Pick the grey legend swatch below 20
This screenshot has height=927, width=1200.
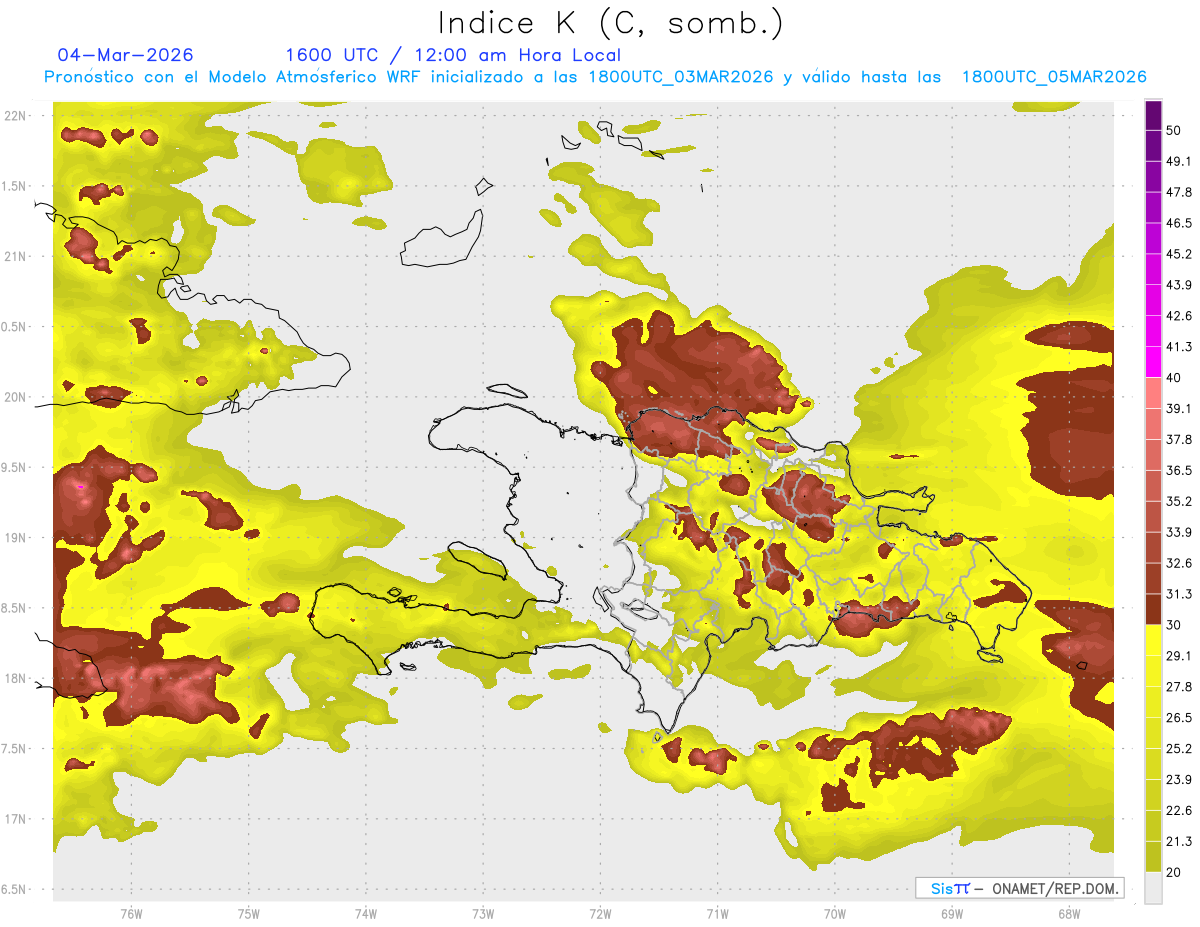point(1154,888)
